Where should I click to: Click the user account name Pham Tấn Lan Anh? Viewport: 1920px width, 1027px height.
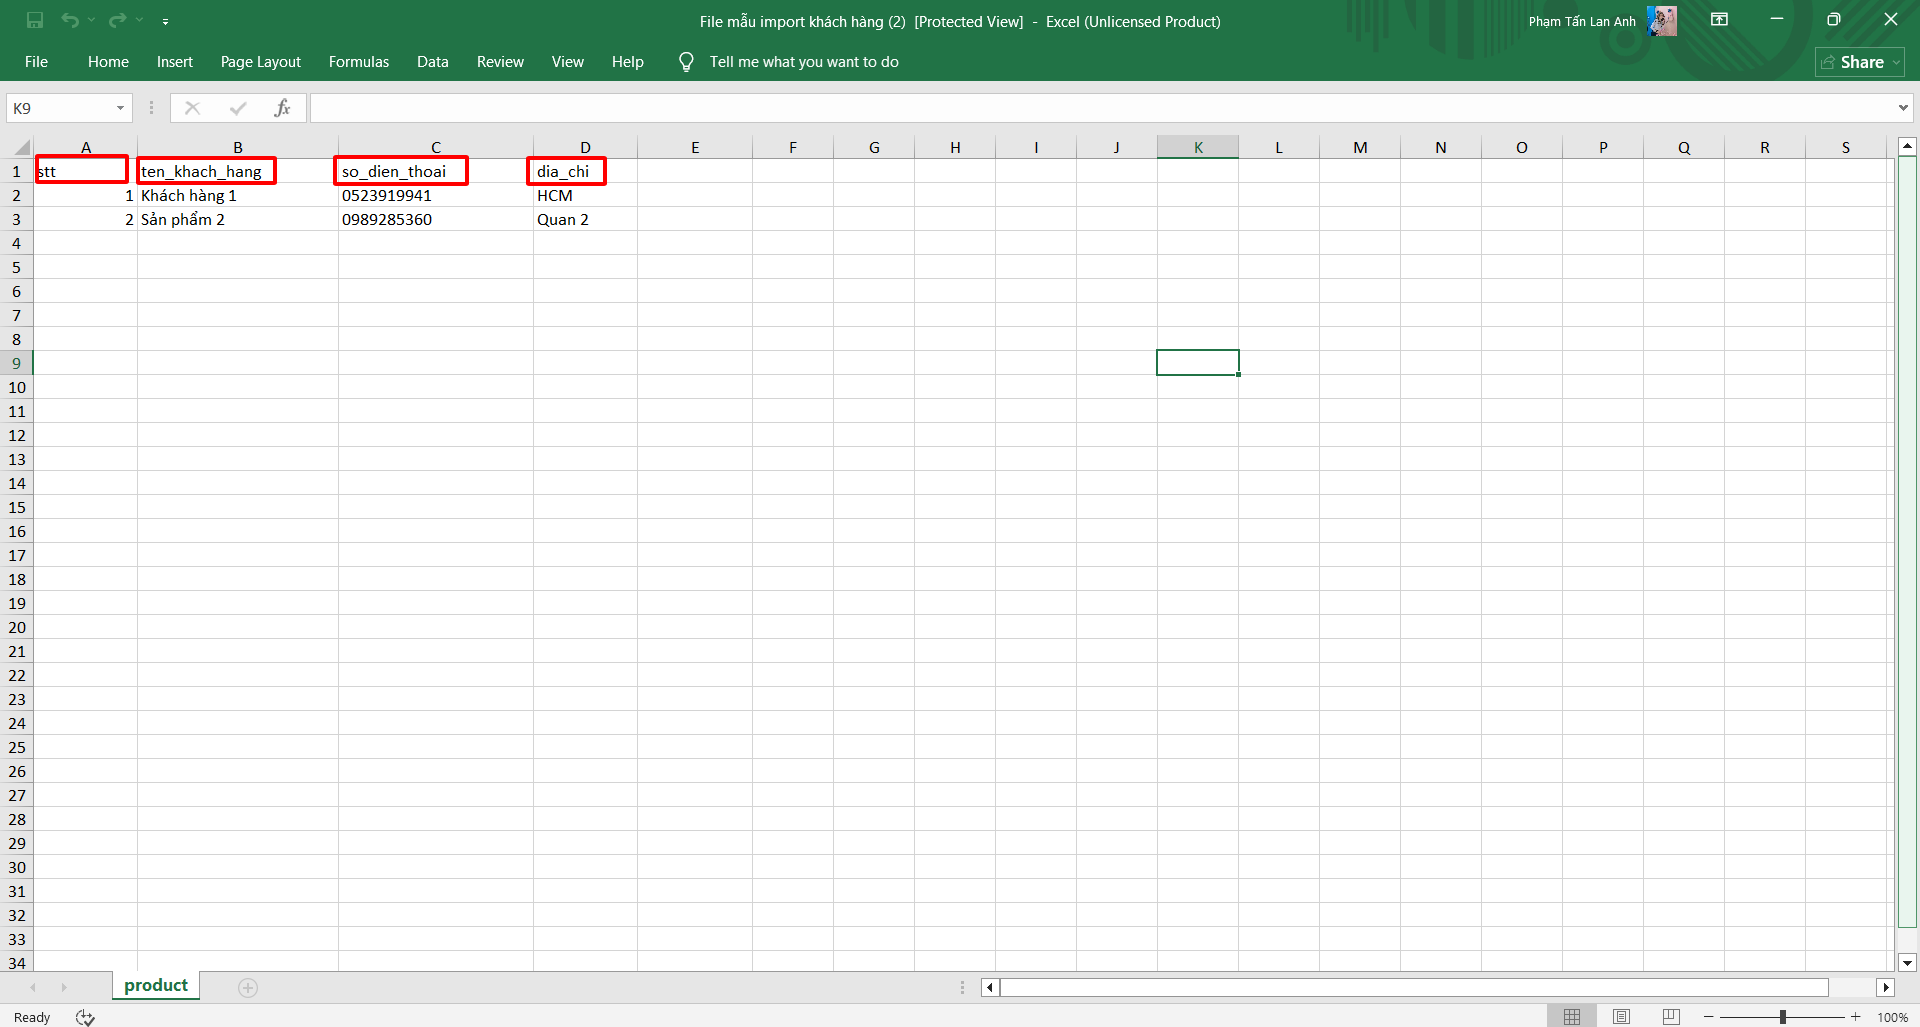point(1582,21)
